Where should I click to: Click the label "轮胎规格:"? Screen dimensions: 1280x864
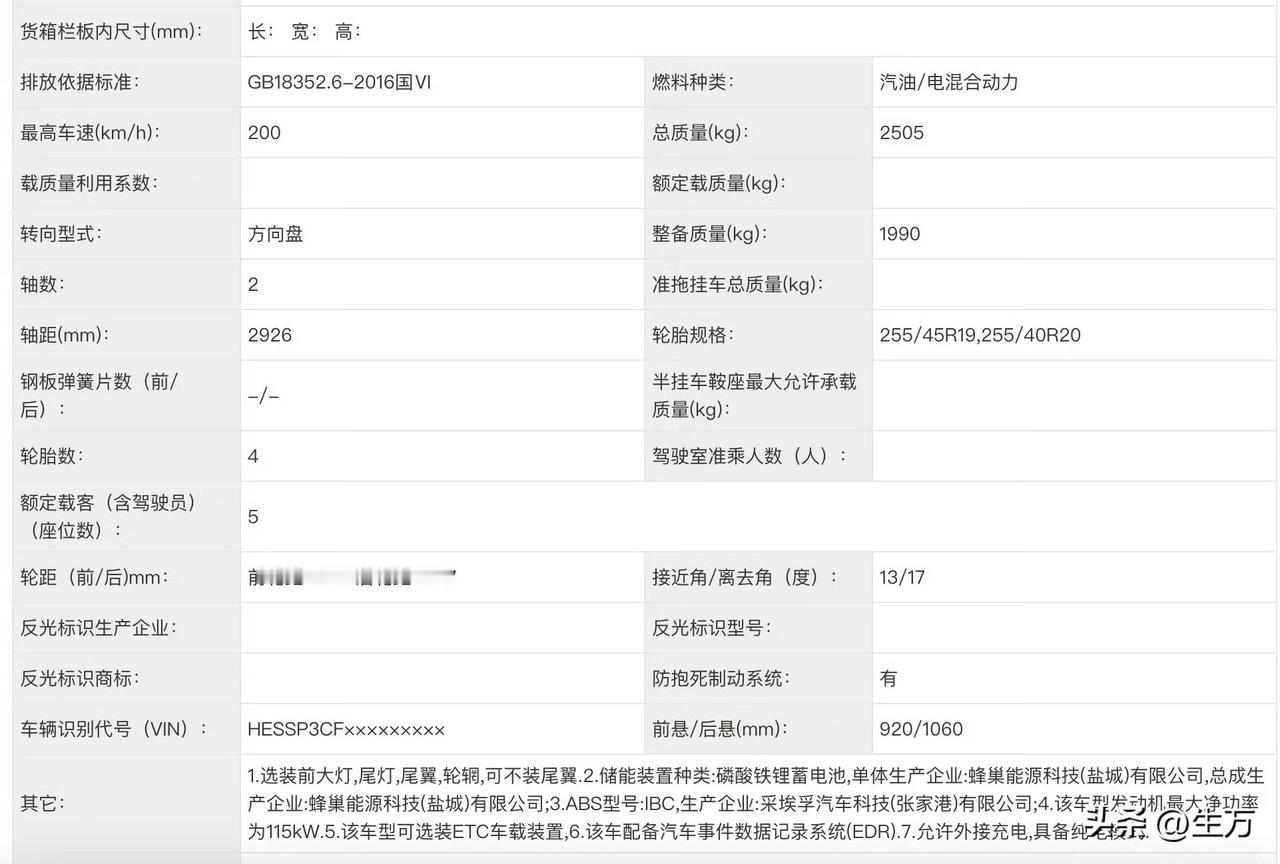point(693,335)
